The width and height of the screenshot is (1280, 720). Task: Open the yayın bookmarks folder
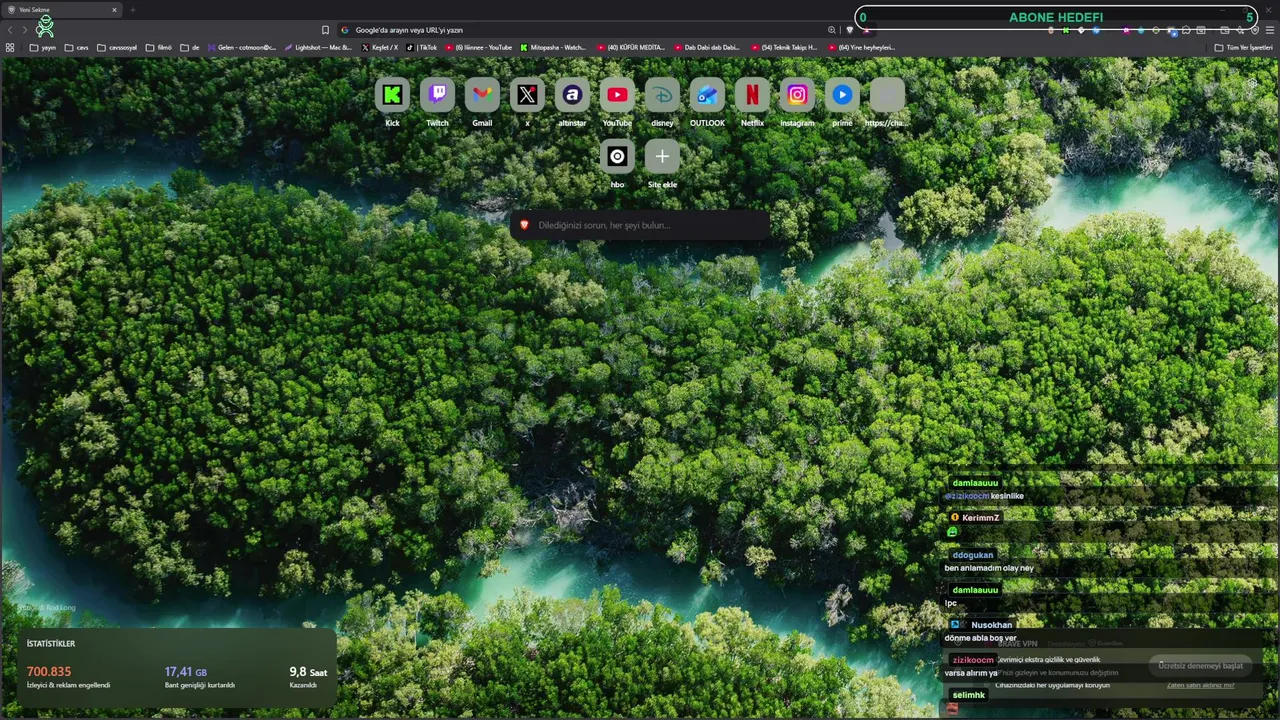tap(43, 47)
